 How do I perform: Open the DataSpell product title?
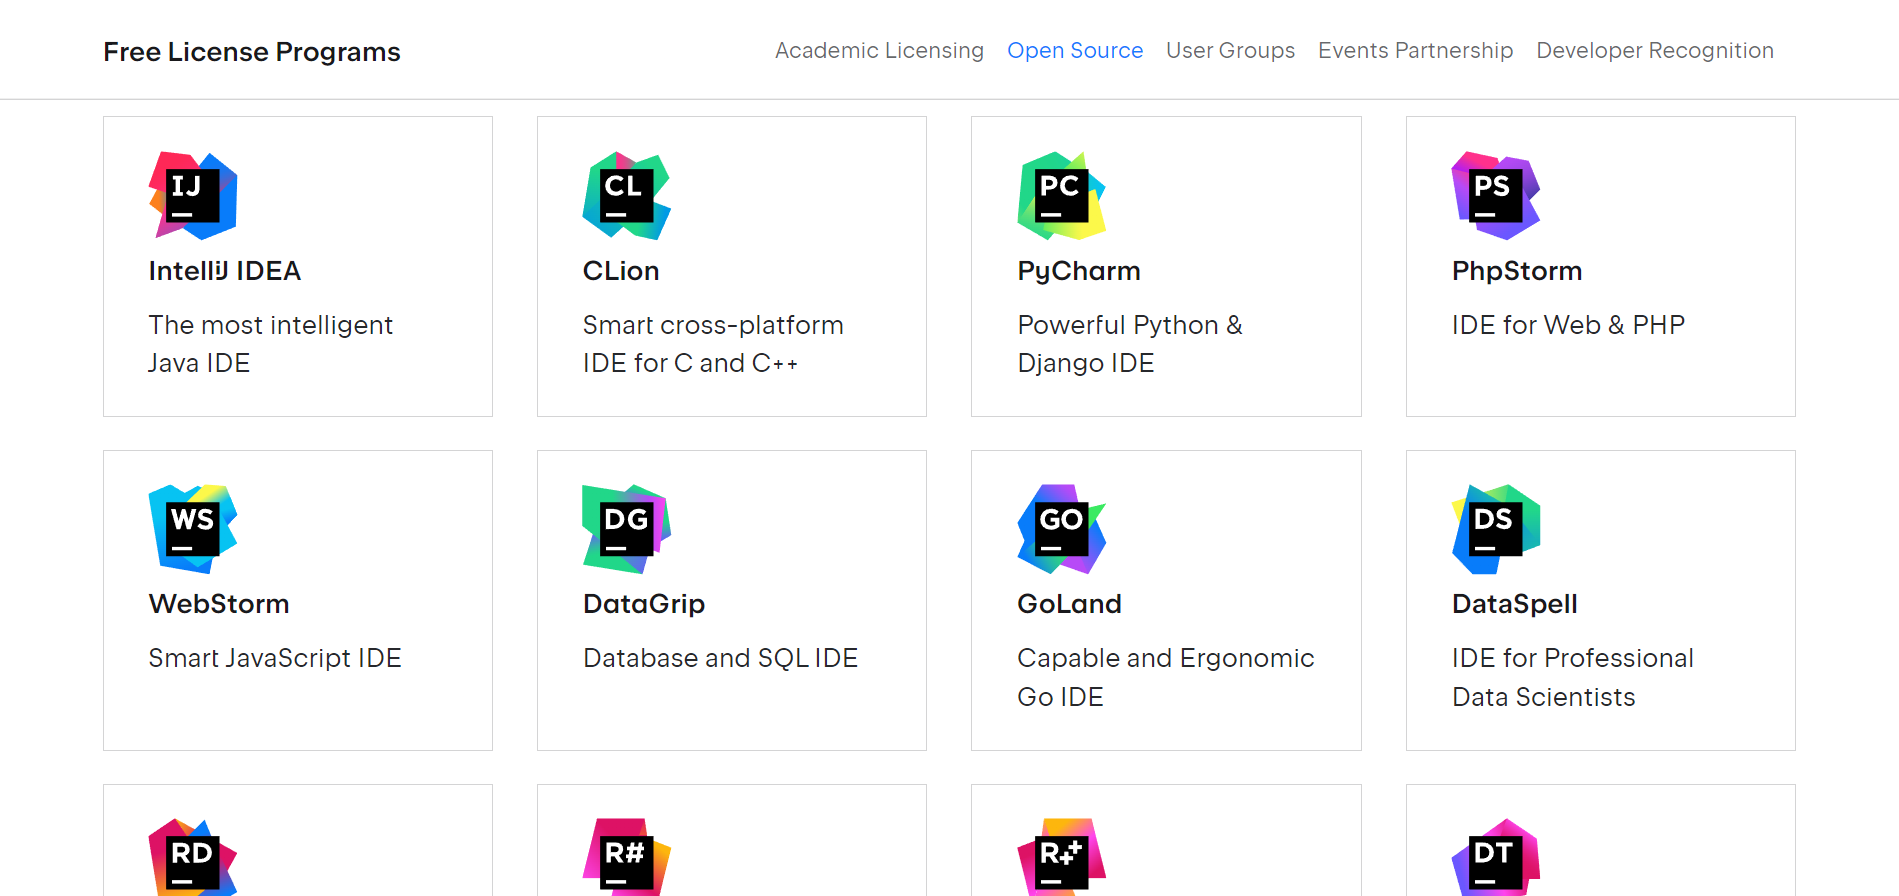click(x=1515, y=604)
